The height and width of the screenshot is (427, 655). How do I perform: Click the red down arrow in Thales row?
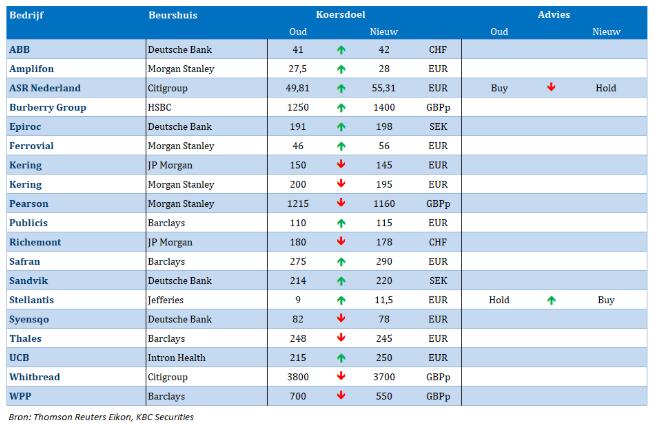pos(341,338)
